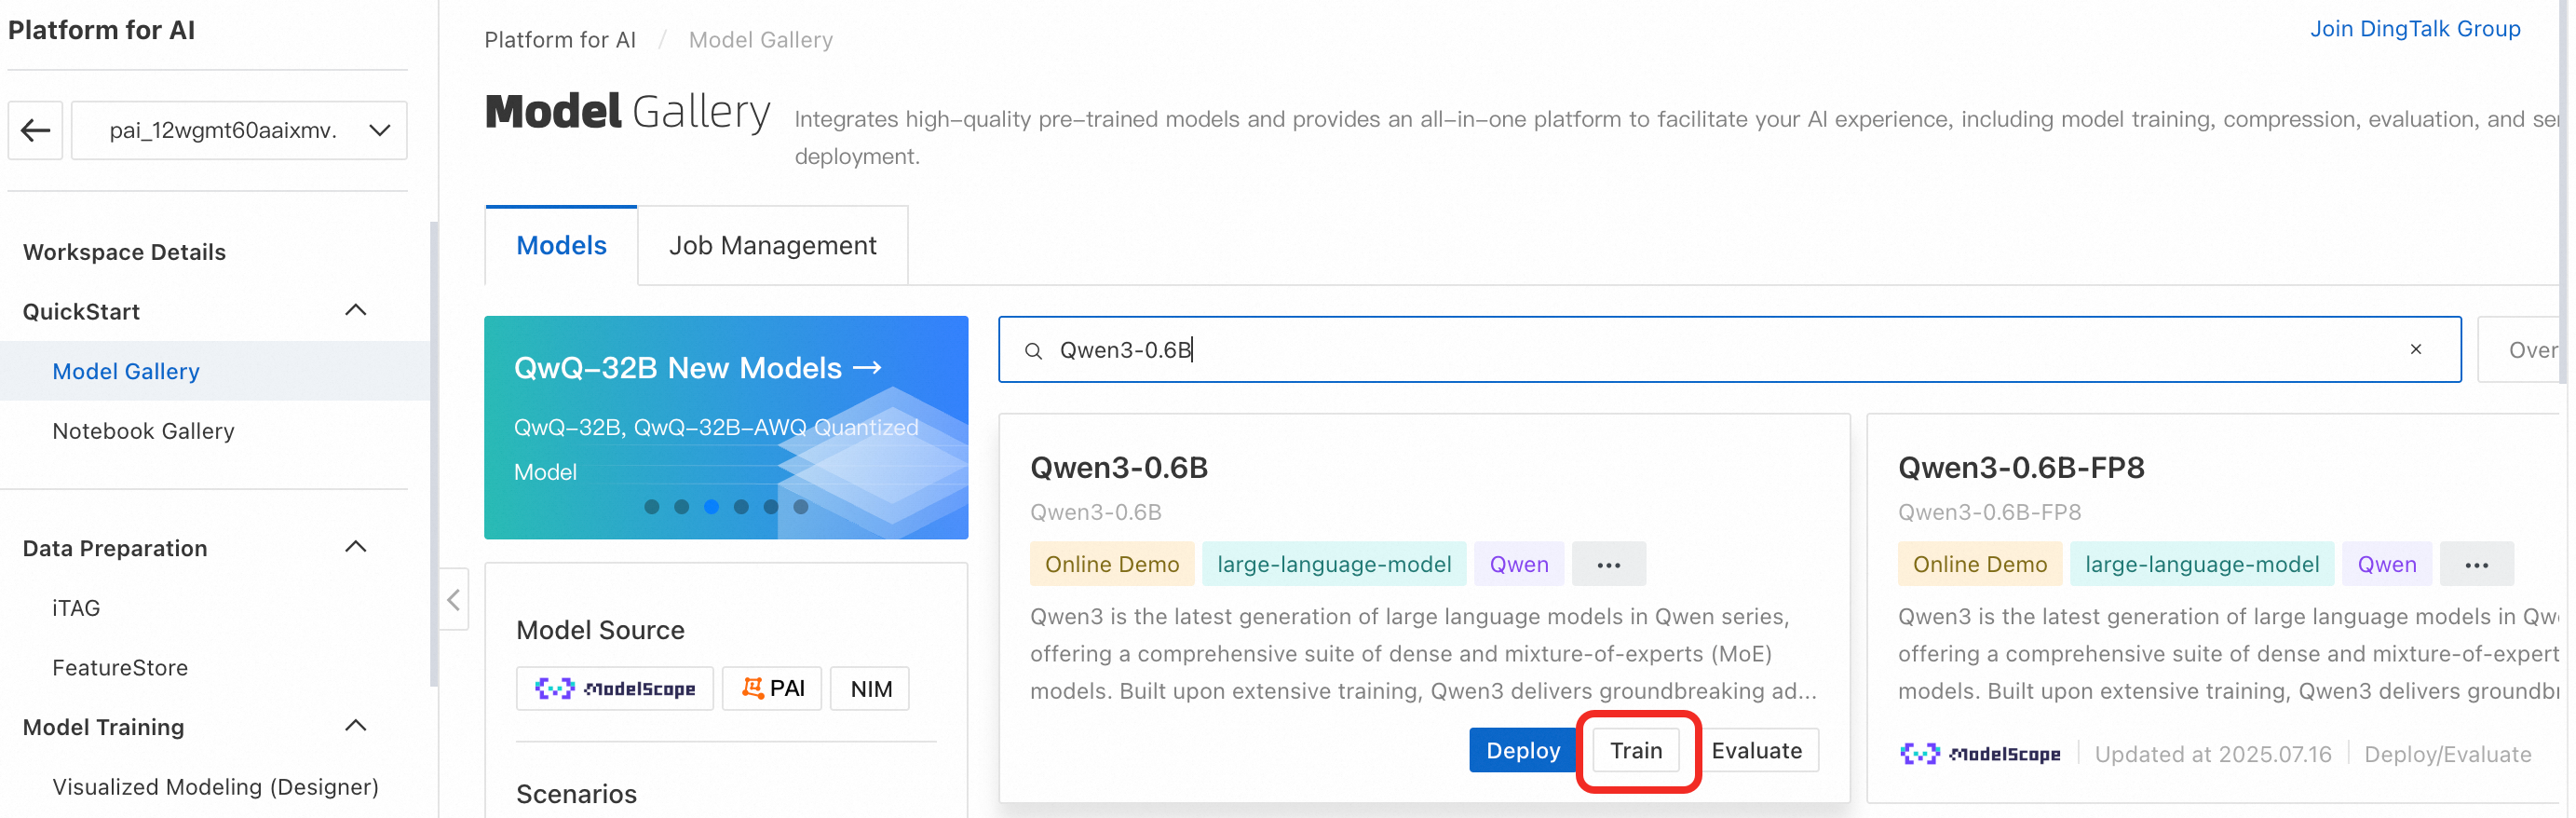Open Workspace Details in sidebar

pyautogui.click(x=124, y=252)
